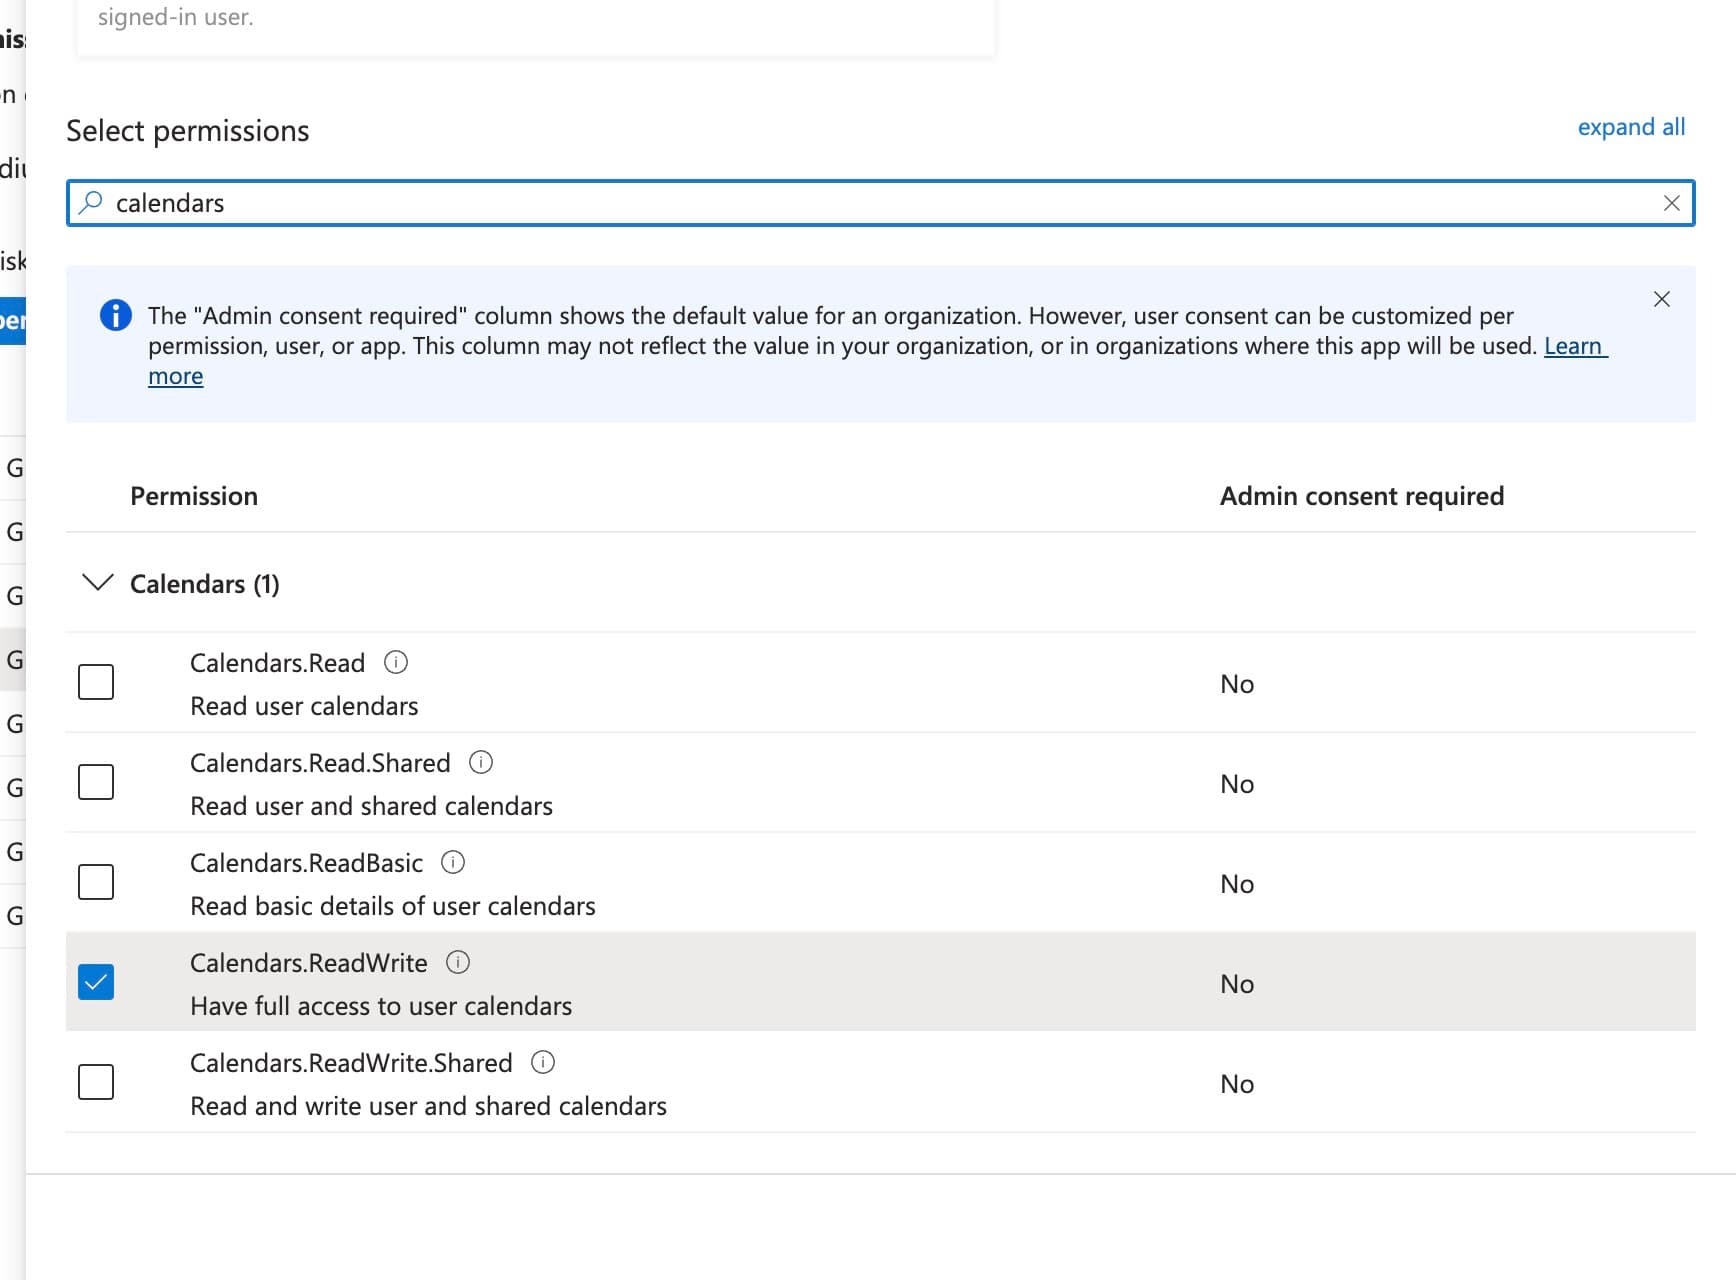Click expand all link
1736x1280 pixels.
pos(1631,127)
